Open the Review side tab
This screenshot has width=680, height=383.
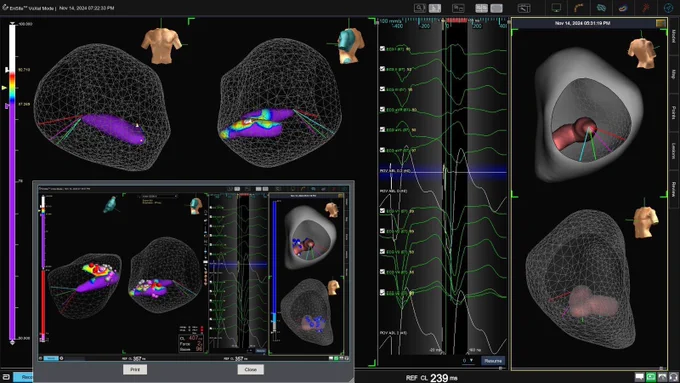tap(674, 189)
